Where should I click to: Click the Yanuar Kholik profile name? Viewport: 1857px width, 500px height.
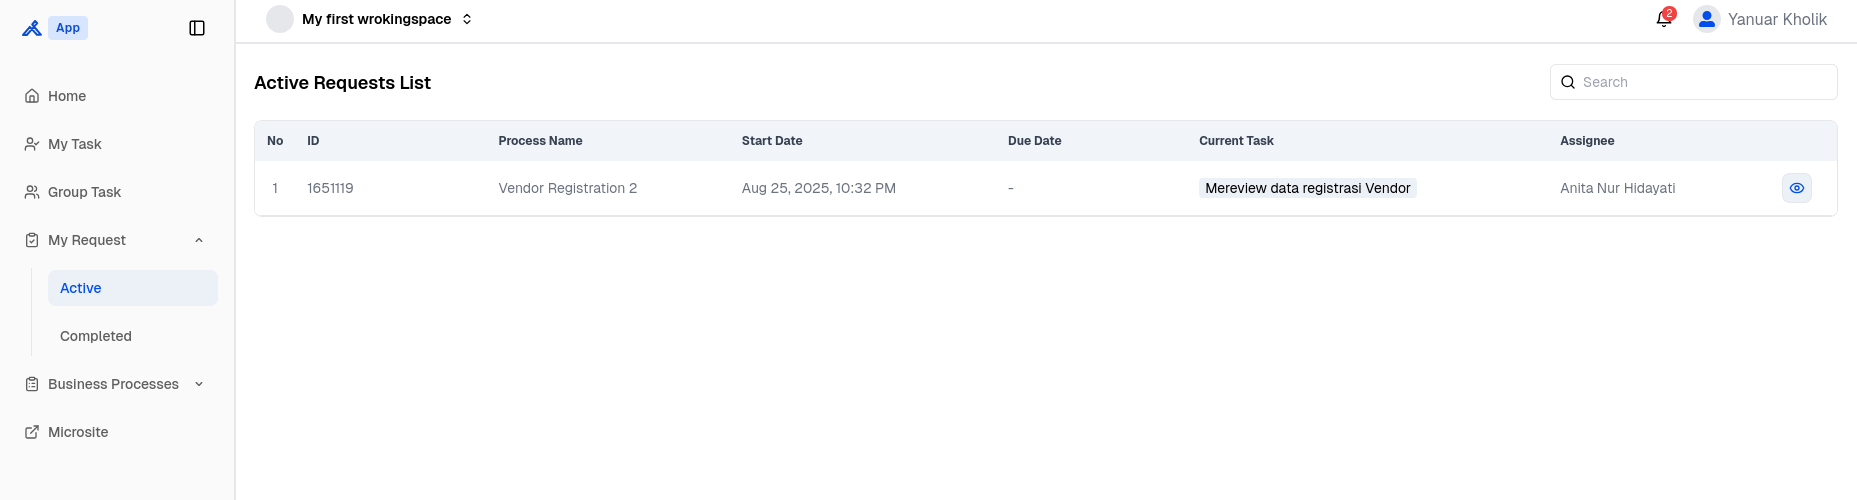pyautogui.click(x=1777, y=19)
